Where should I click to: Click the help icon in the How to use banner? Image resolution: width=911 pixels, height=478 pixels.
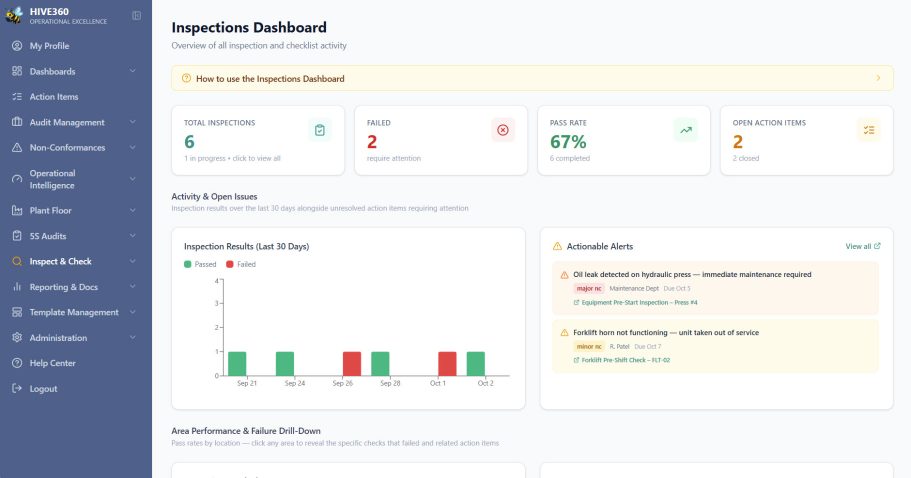pyautogui.click(x=186, y=78)
